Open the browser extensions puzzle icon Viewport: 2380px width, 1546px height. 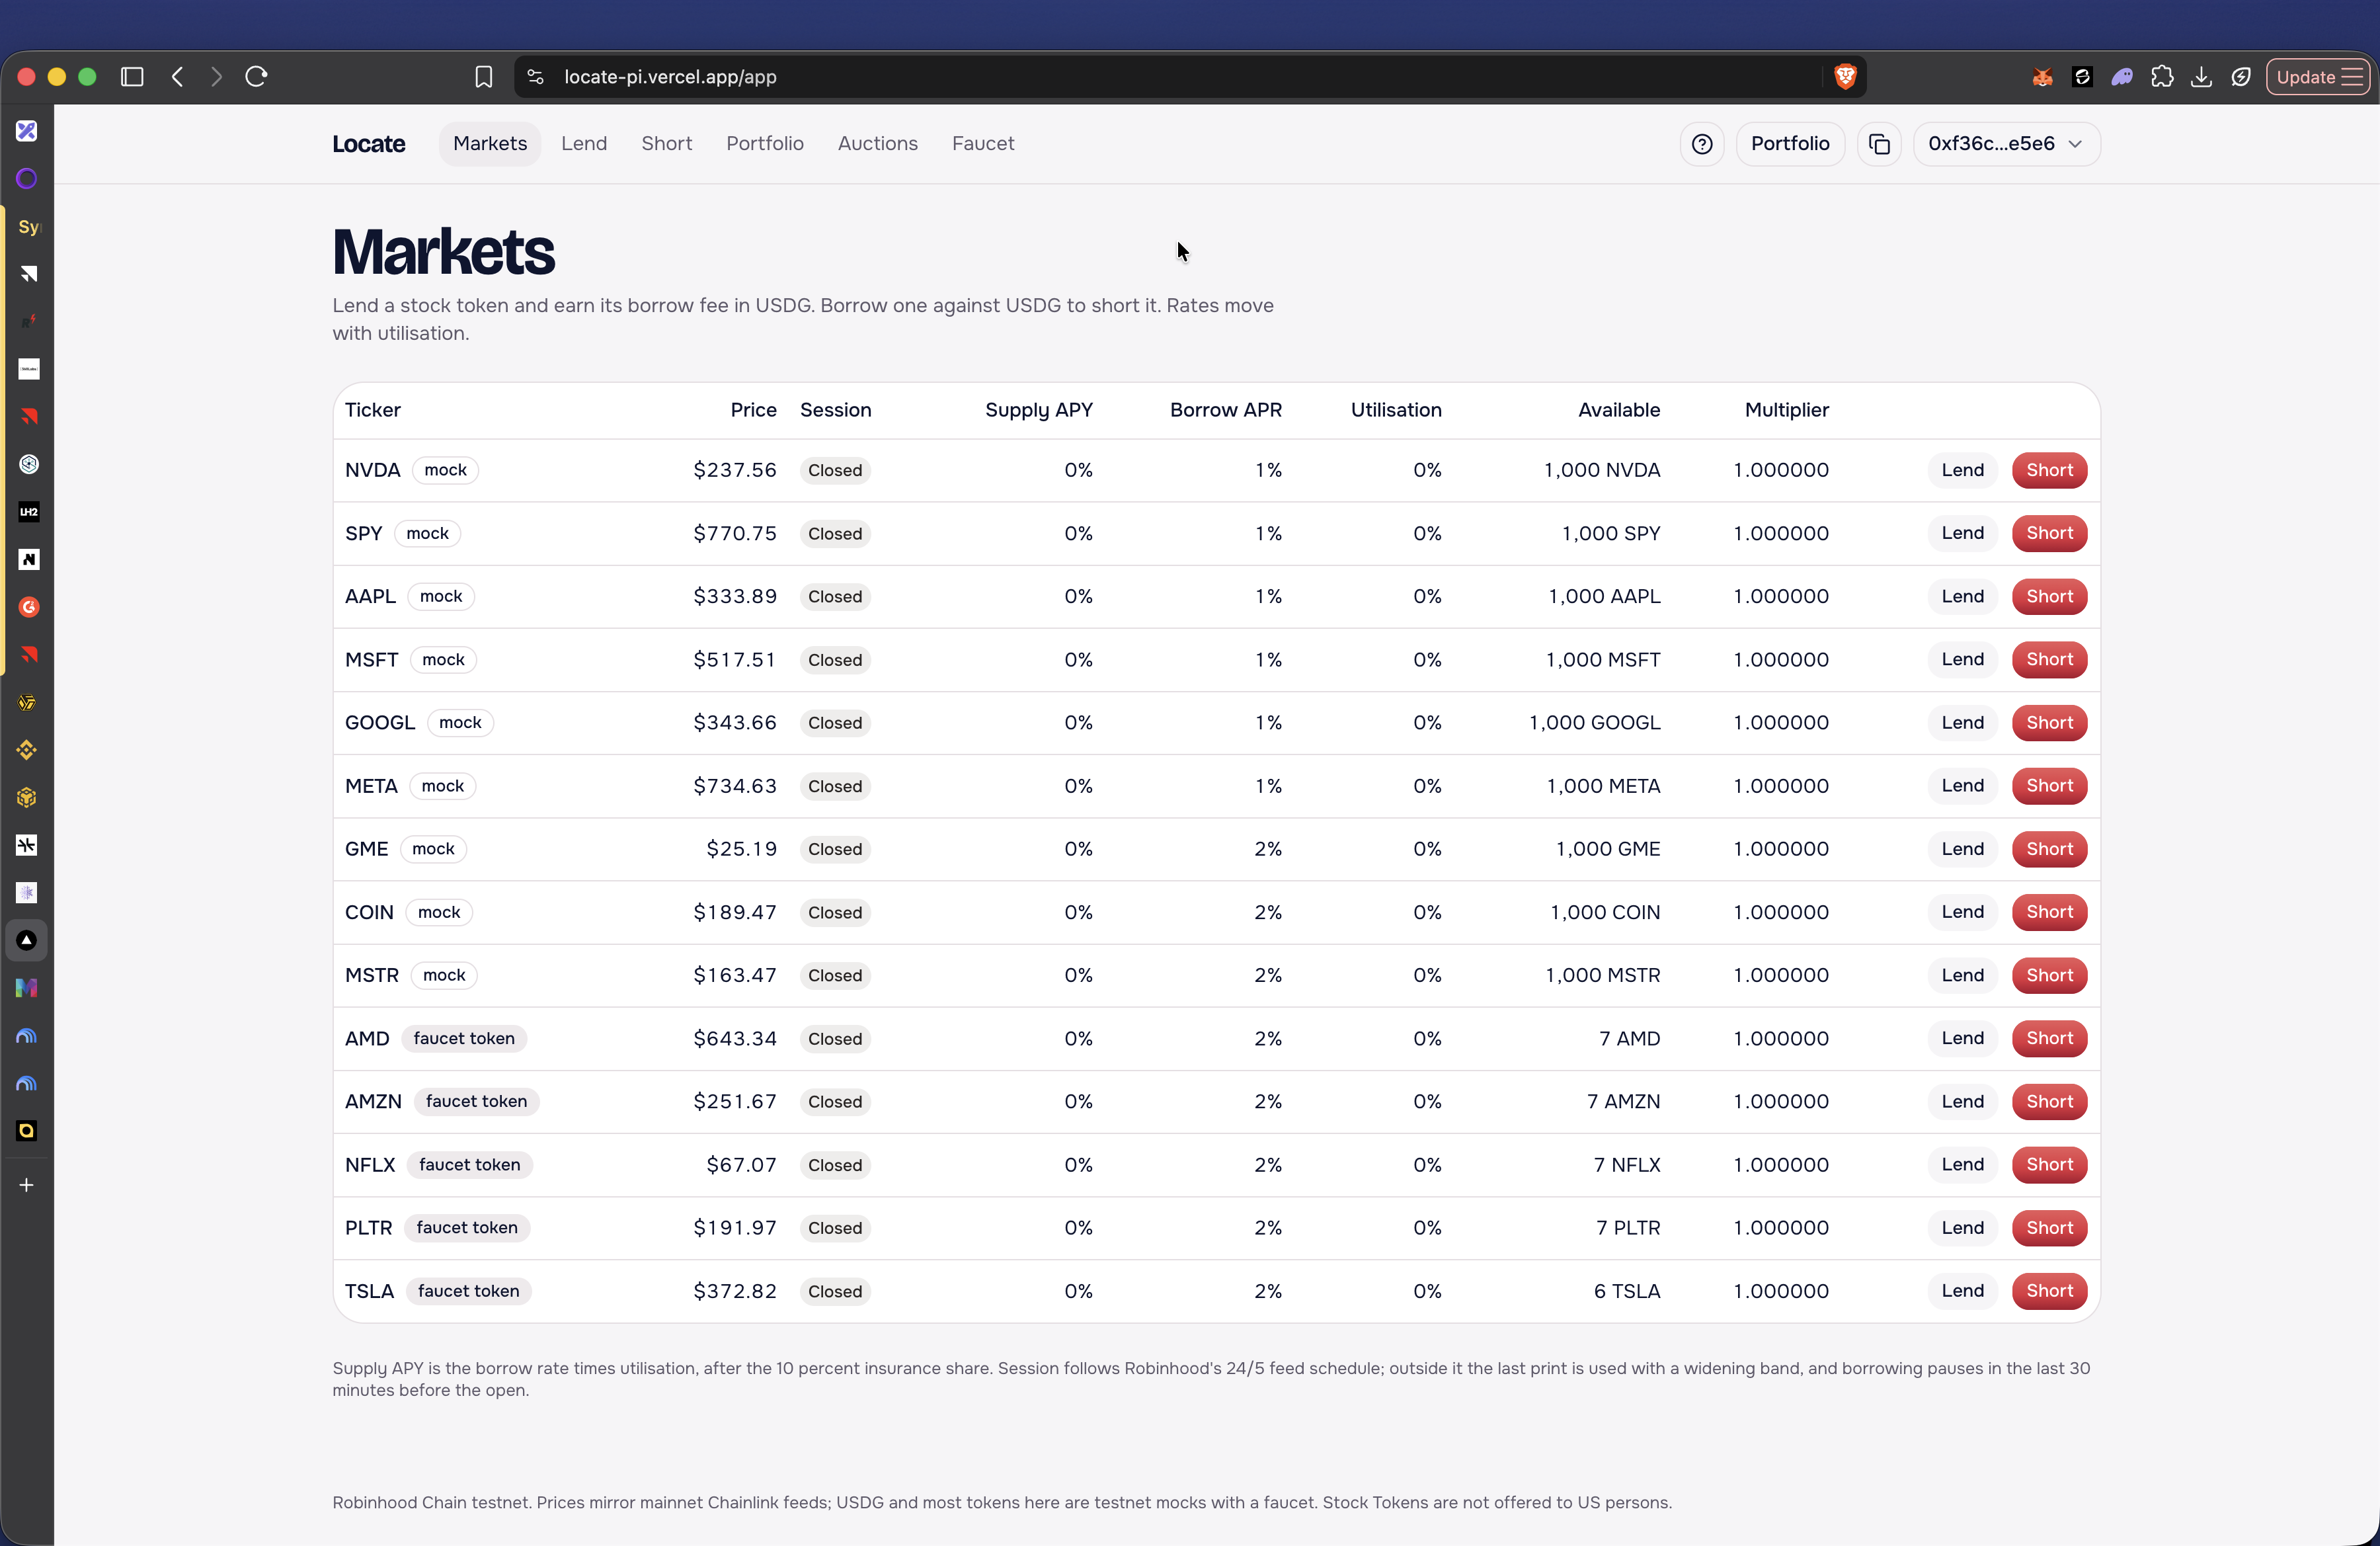(x=2162, y=77)
